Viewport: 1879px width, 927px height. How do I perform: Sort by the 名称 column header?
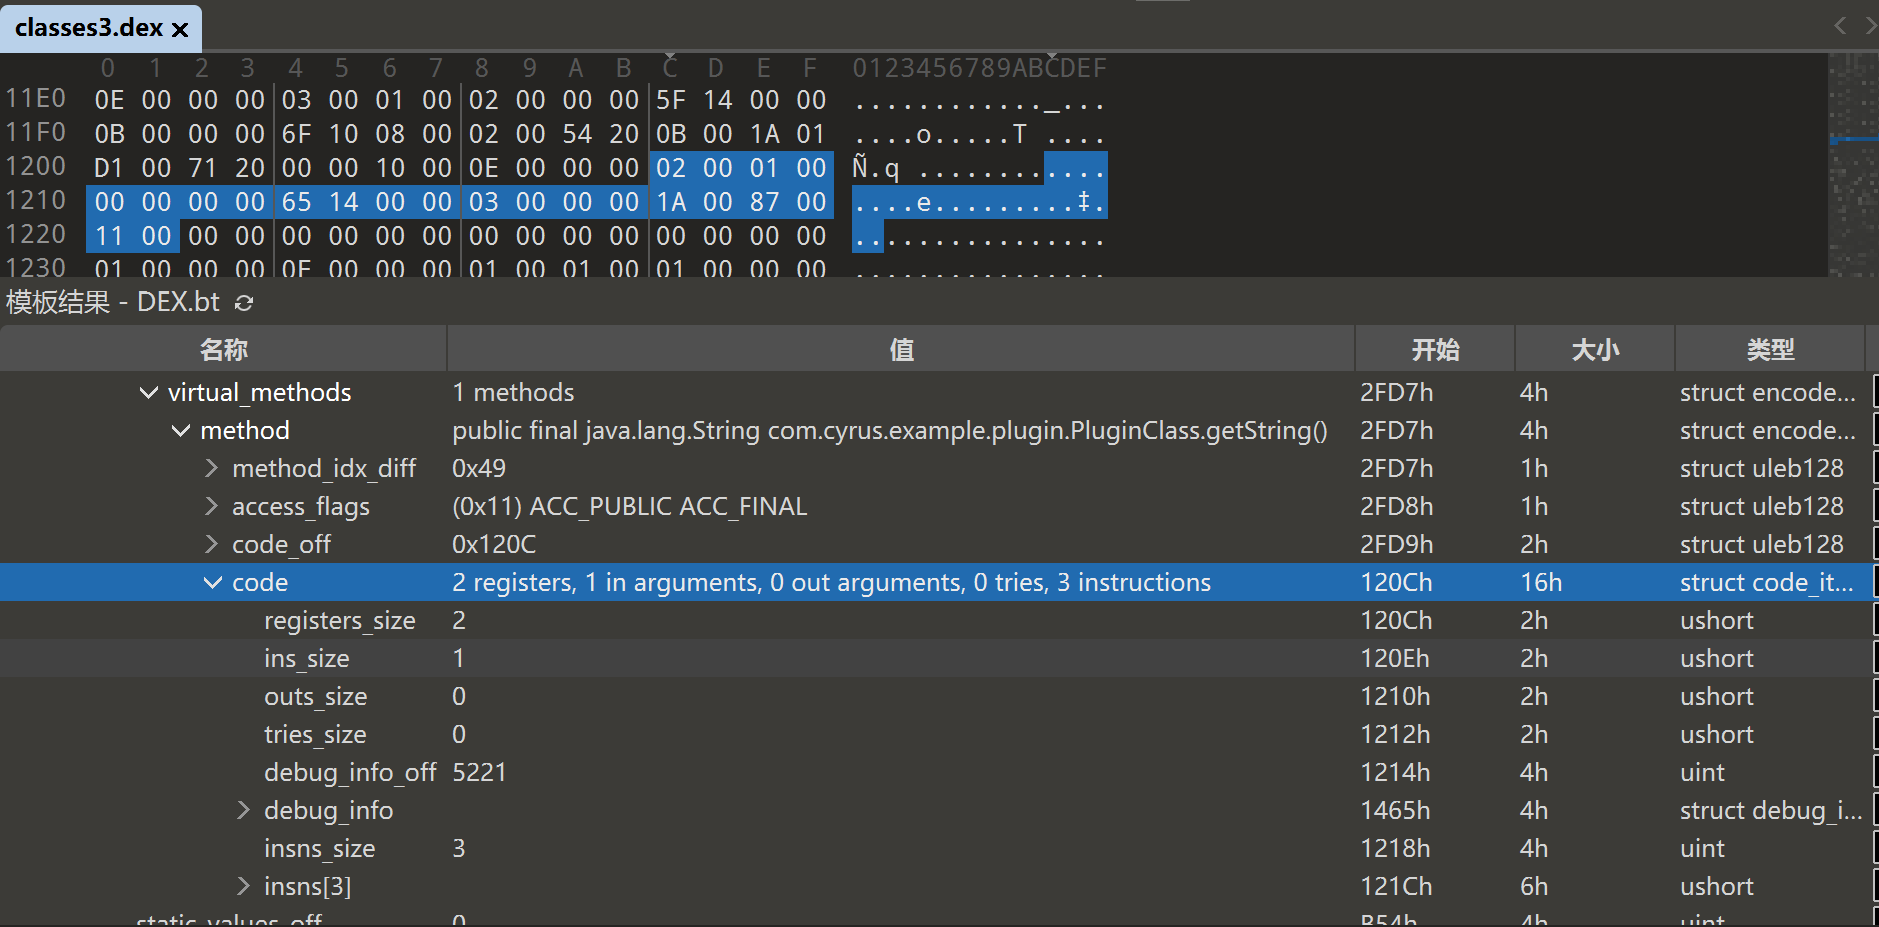pyautogui.click(x=223, y=349)
